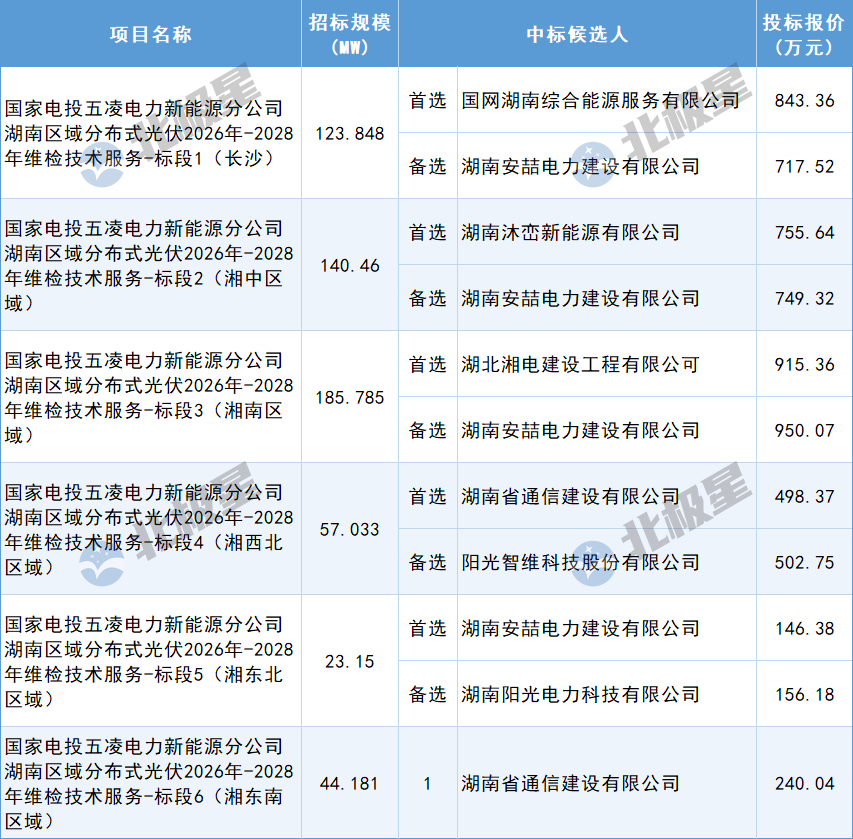Click the 123.848 scale value
This screenshot has height=839, width=853.
(350, 133)
